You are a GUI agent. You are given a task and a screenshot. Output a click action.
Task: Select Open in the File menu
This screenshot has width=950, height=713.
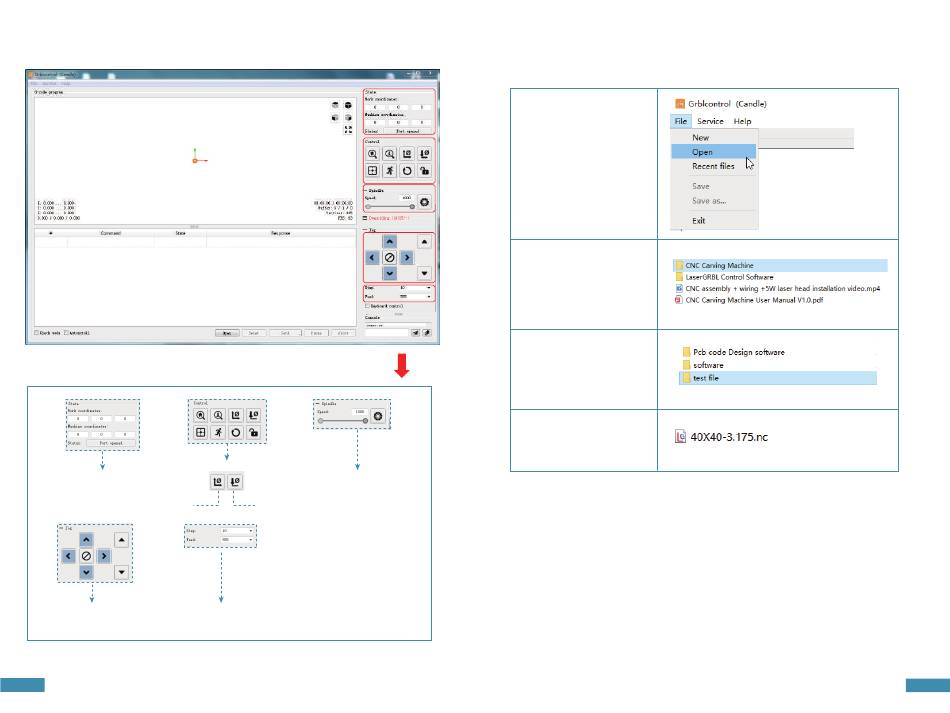702,152
